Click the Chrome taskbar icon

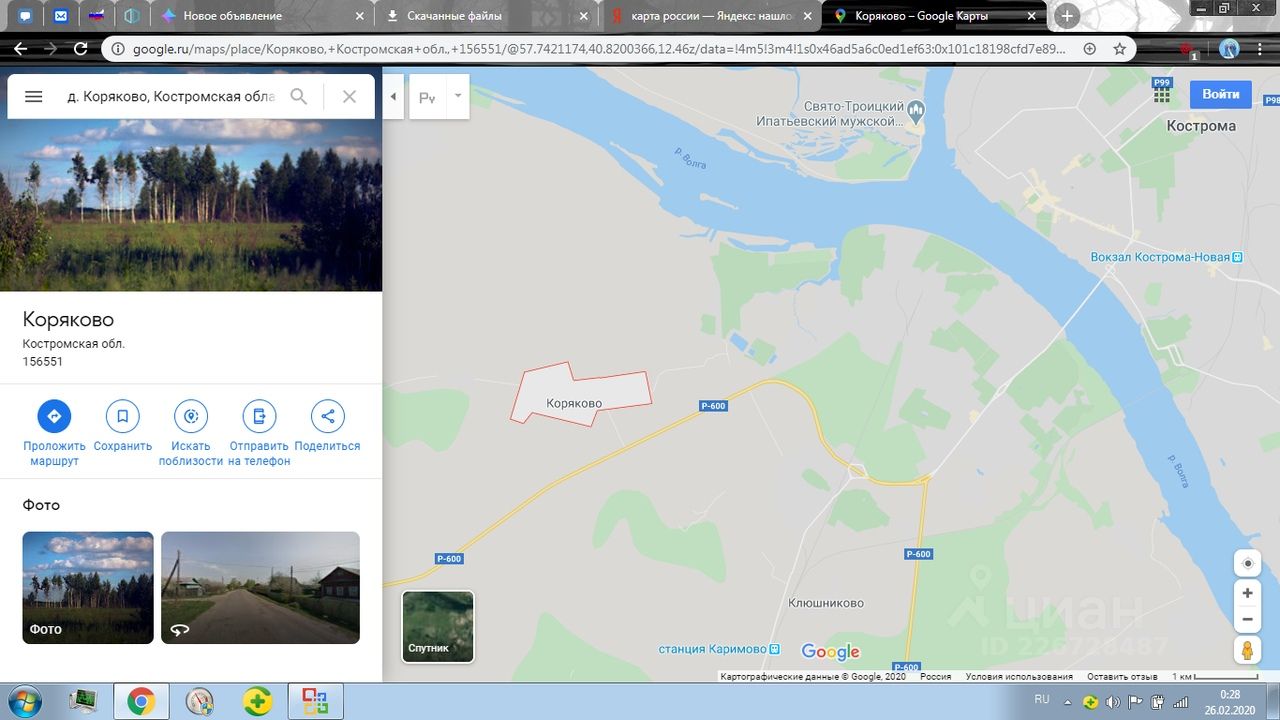click(x=141, y=702)
